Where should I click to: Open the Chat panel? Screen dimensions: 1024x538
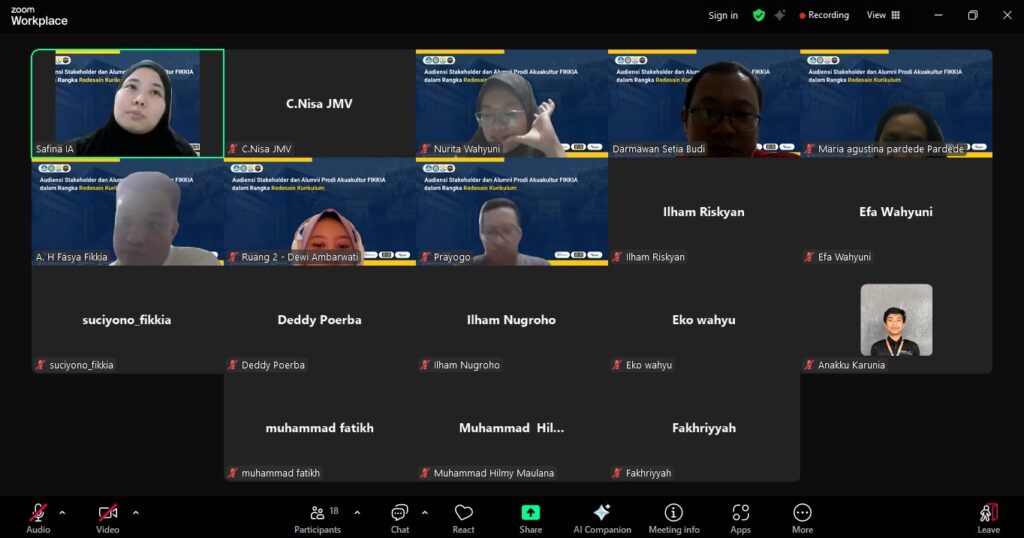[x=400, y=517]
